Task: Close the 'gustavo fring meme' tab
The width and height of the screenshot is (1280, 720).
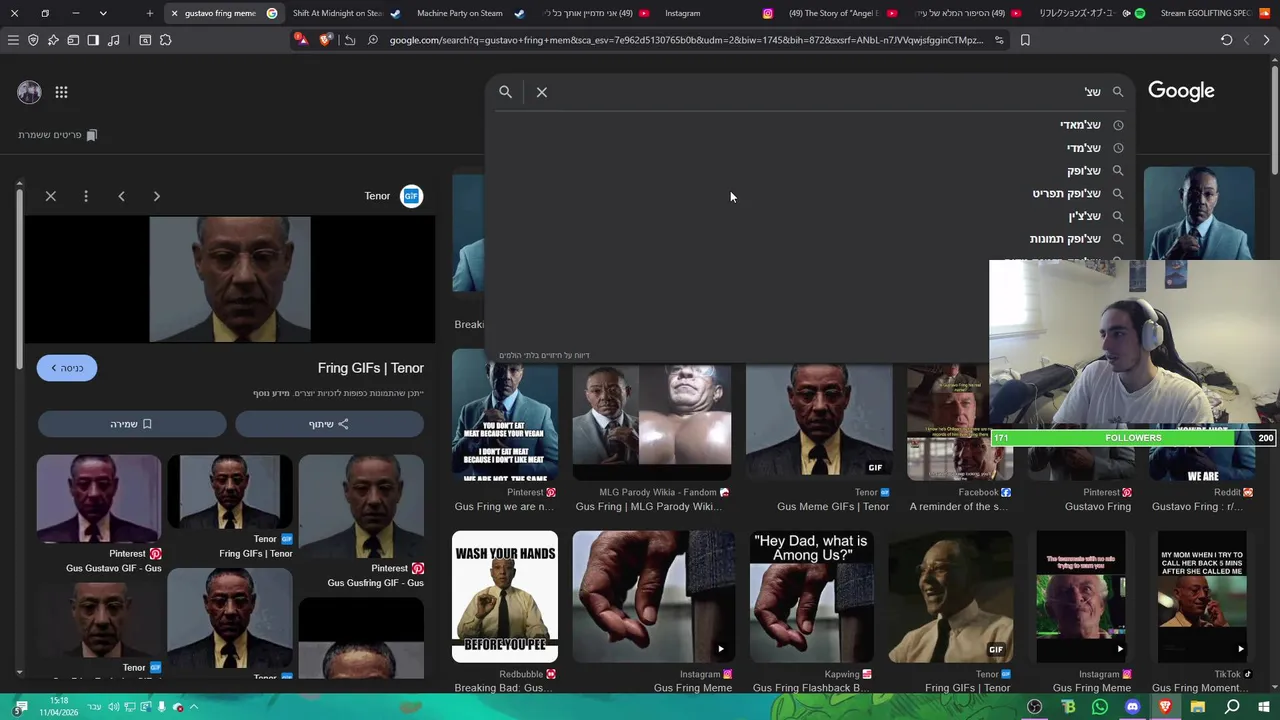Action: point(174,13)
